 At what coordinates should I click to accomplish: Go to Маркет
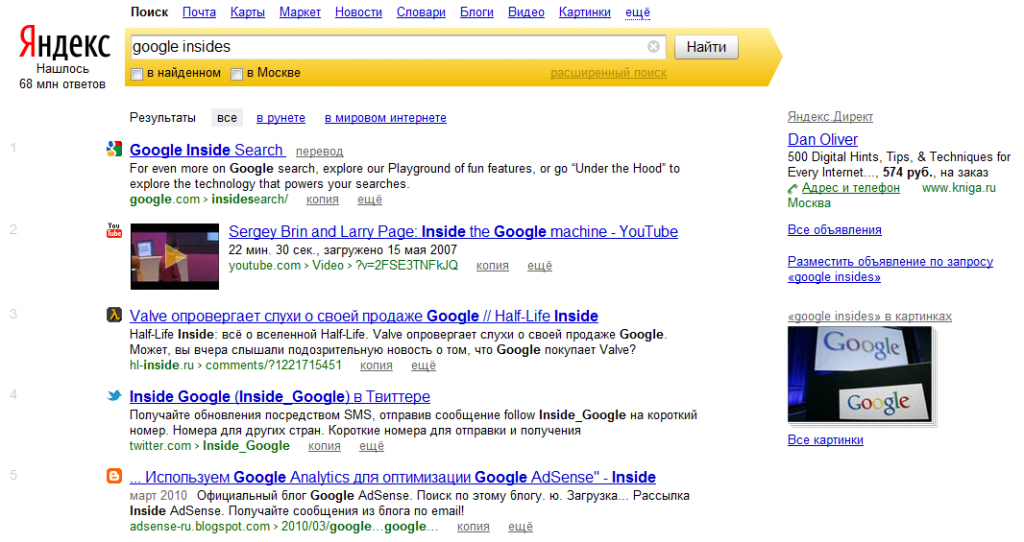(300, 12)
